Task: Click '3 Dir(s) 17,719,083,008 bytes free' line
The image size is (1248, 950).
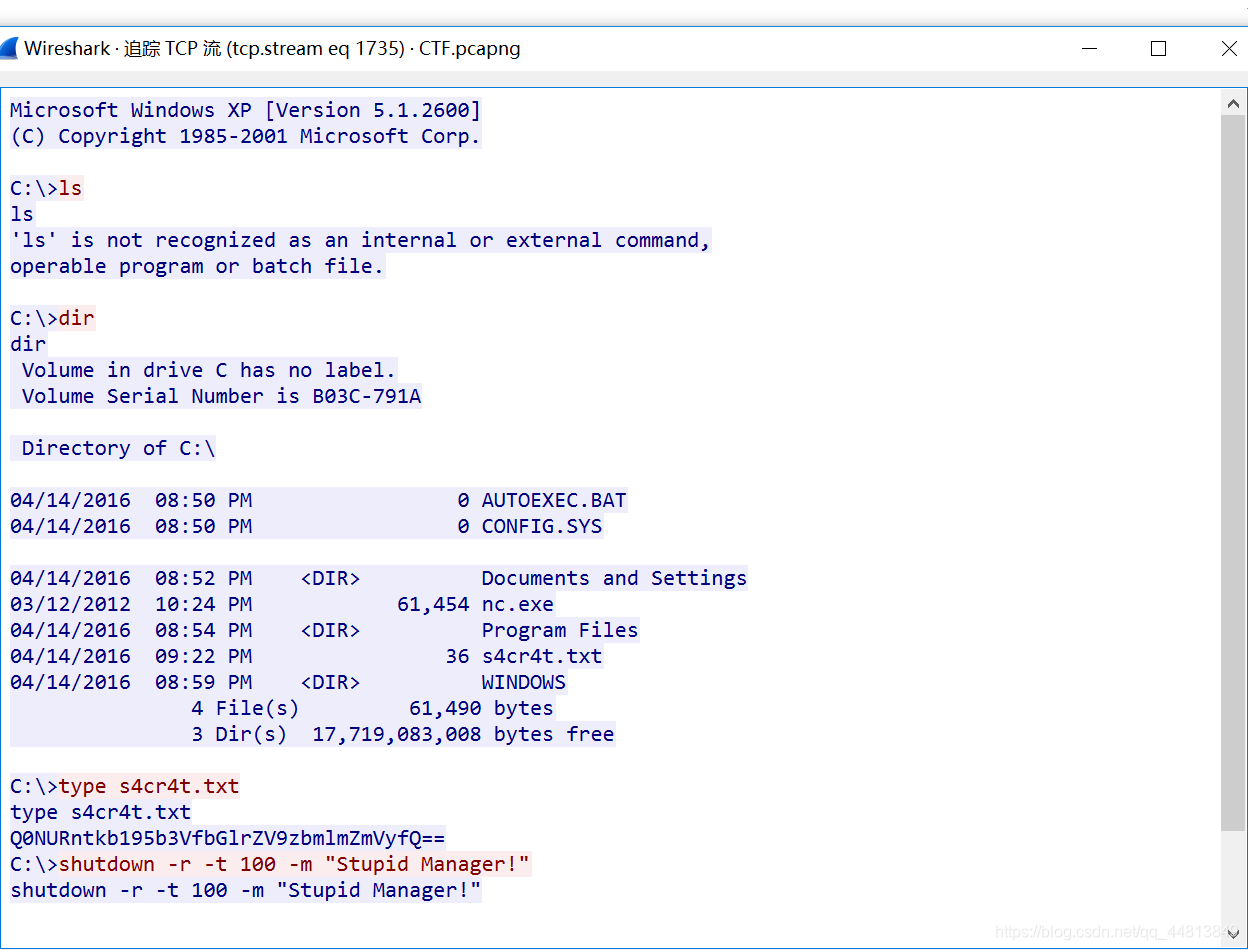Action: 402,734
